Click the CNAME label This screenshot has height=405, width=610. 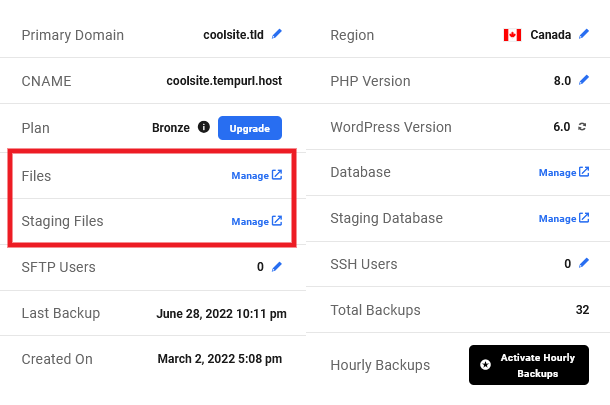click(46, 81)
